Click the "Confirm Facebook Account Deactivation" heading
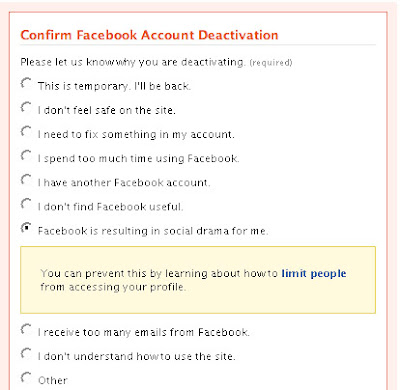The width and height of the screenshot is (400, 390). point(149,35)
